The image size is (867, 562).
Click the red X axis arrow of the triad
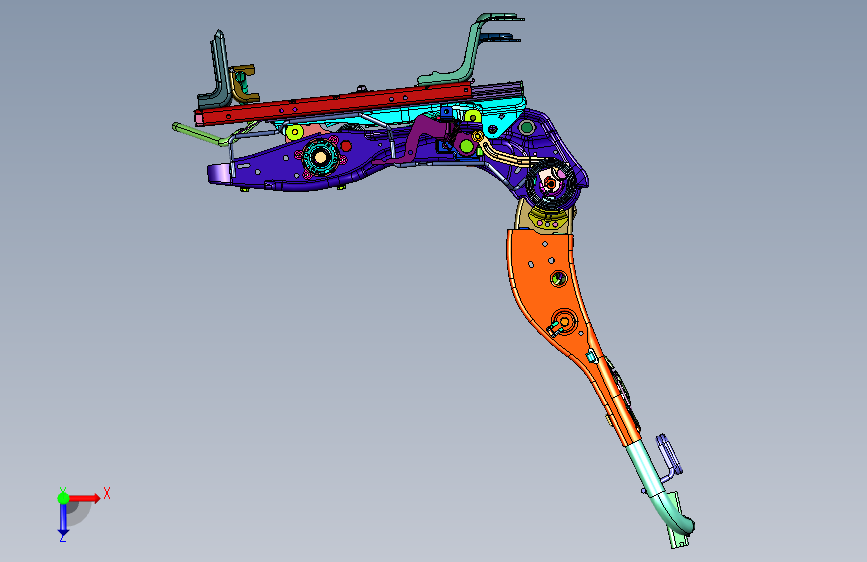tap(84, 498)
